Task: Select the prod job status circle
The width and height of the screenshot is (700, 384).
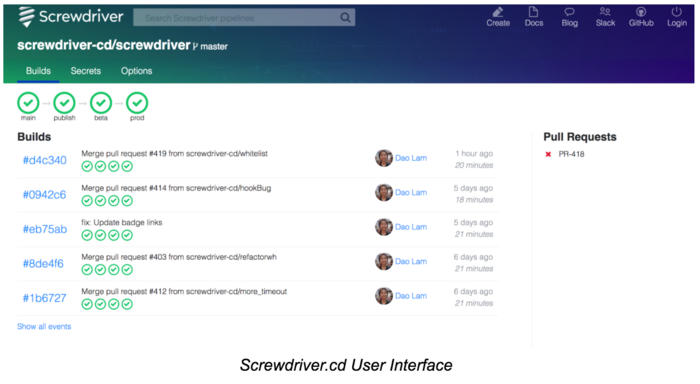Action: tap(137, 103)
